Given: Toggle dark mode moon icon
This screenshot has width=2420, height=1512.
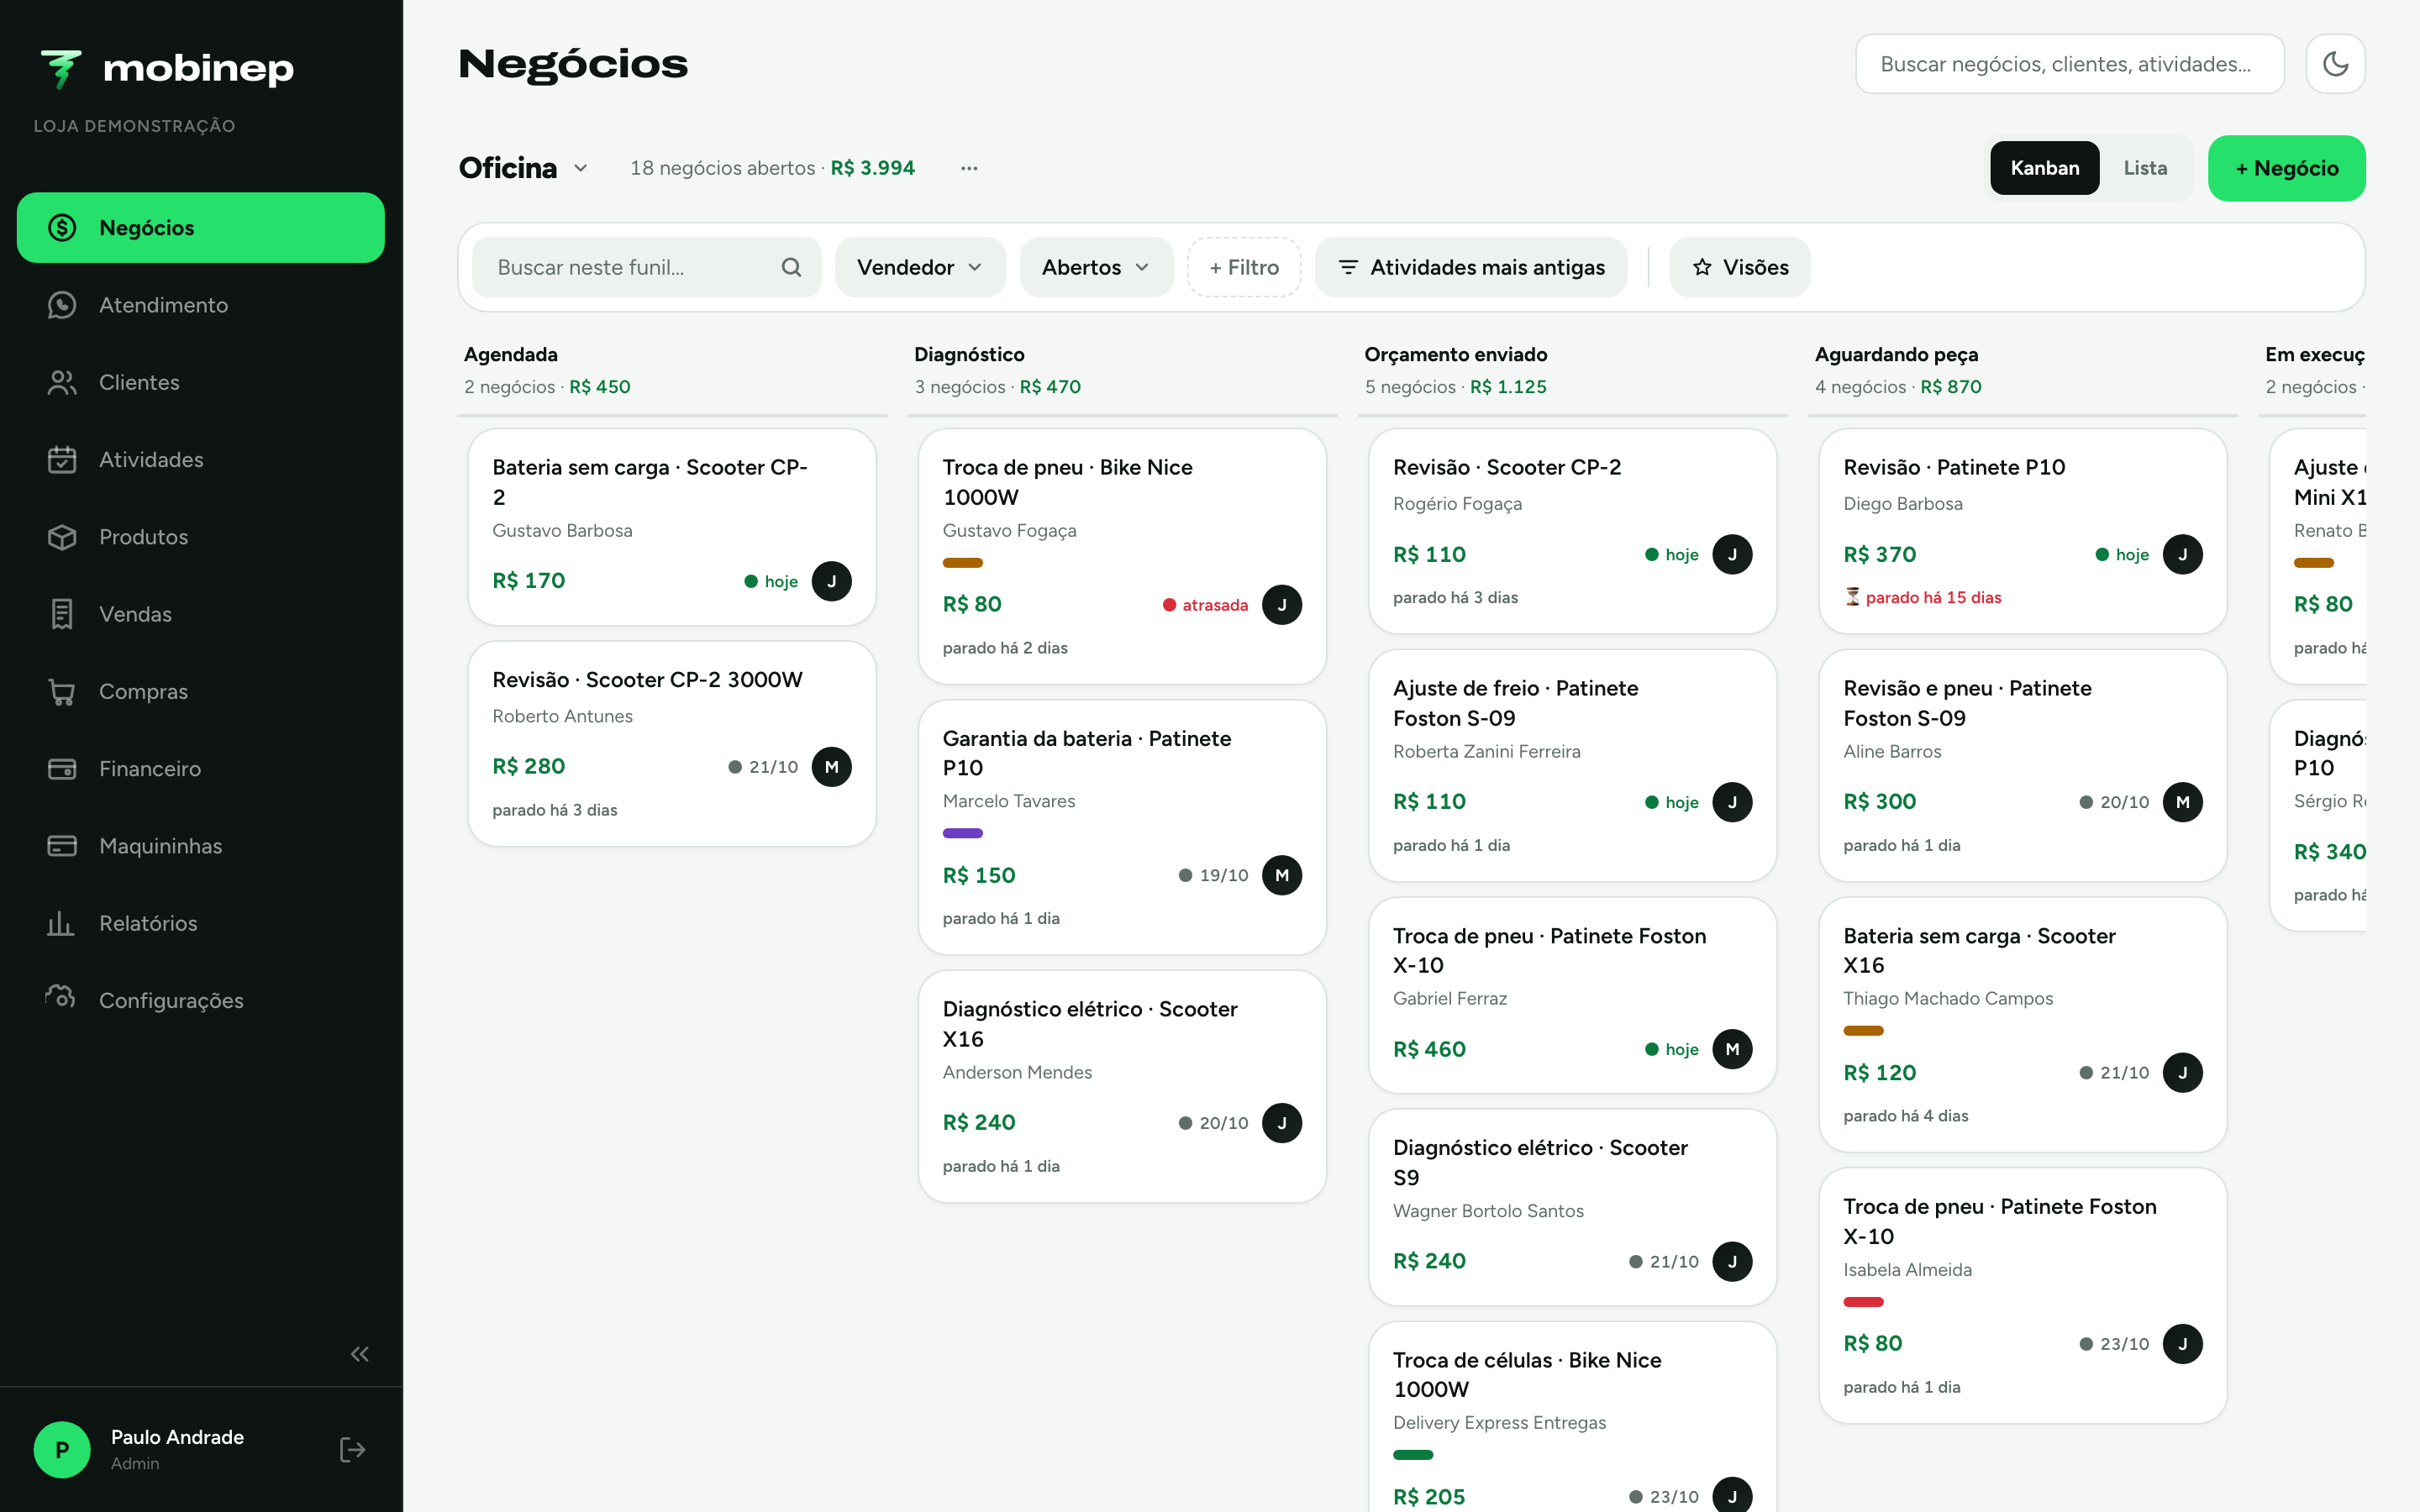Looking at the screenshot, I should [2335, 64].
